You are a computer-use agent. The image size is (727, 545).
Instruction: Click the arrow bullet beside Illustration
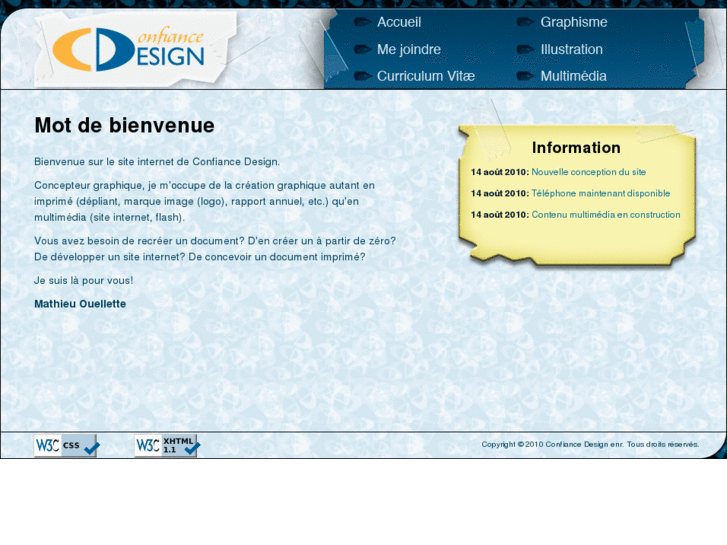[x=526, y=49]
